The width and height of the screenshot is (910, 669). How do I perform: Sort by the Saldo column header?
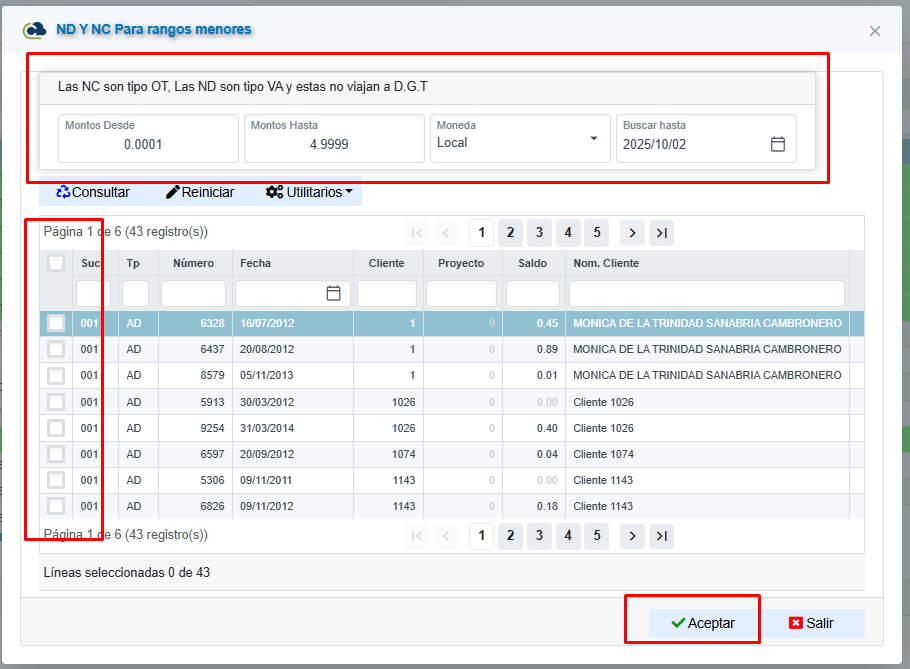point(532,263)
